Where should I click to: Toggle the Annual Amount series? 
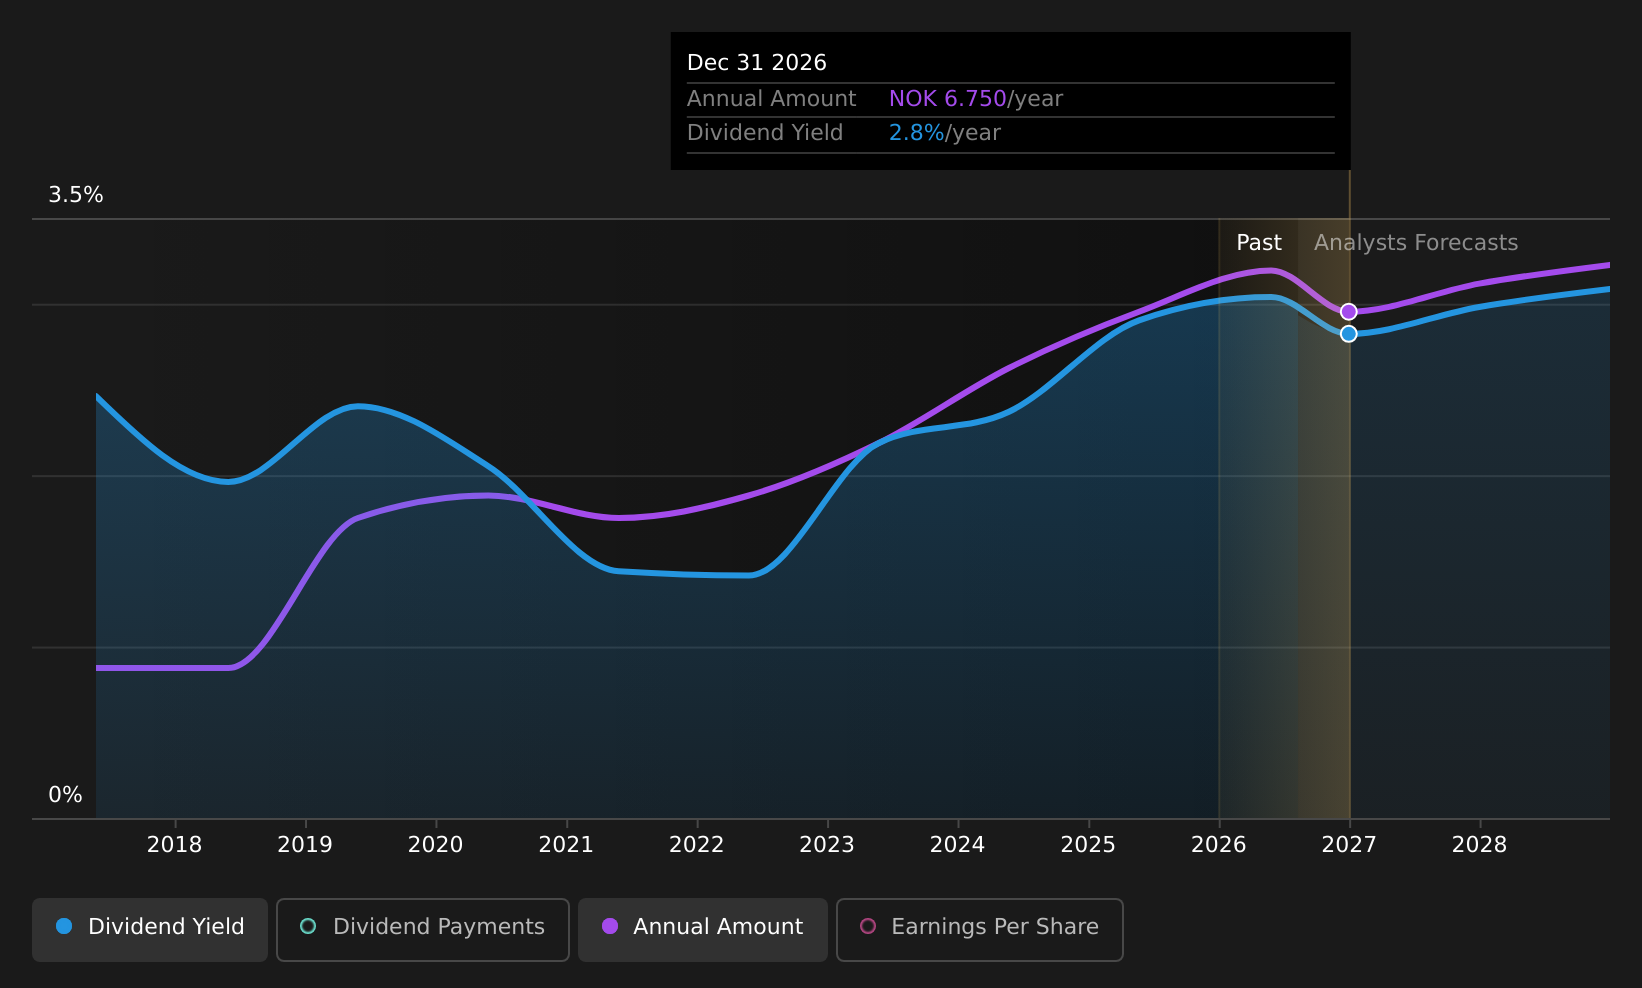[x=702, y=929]
